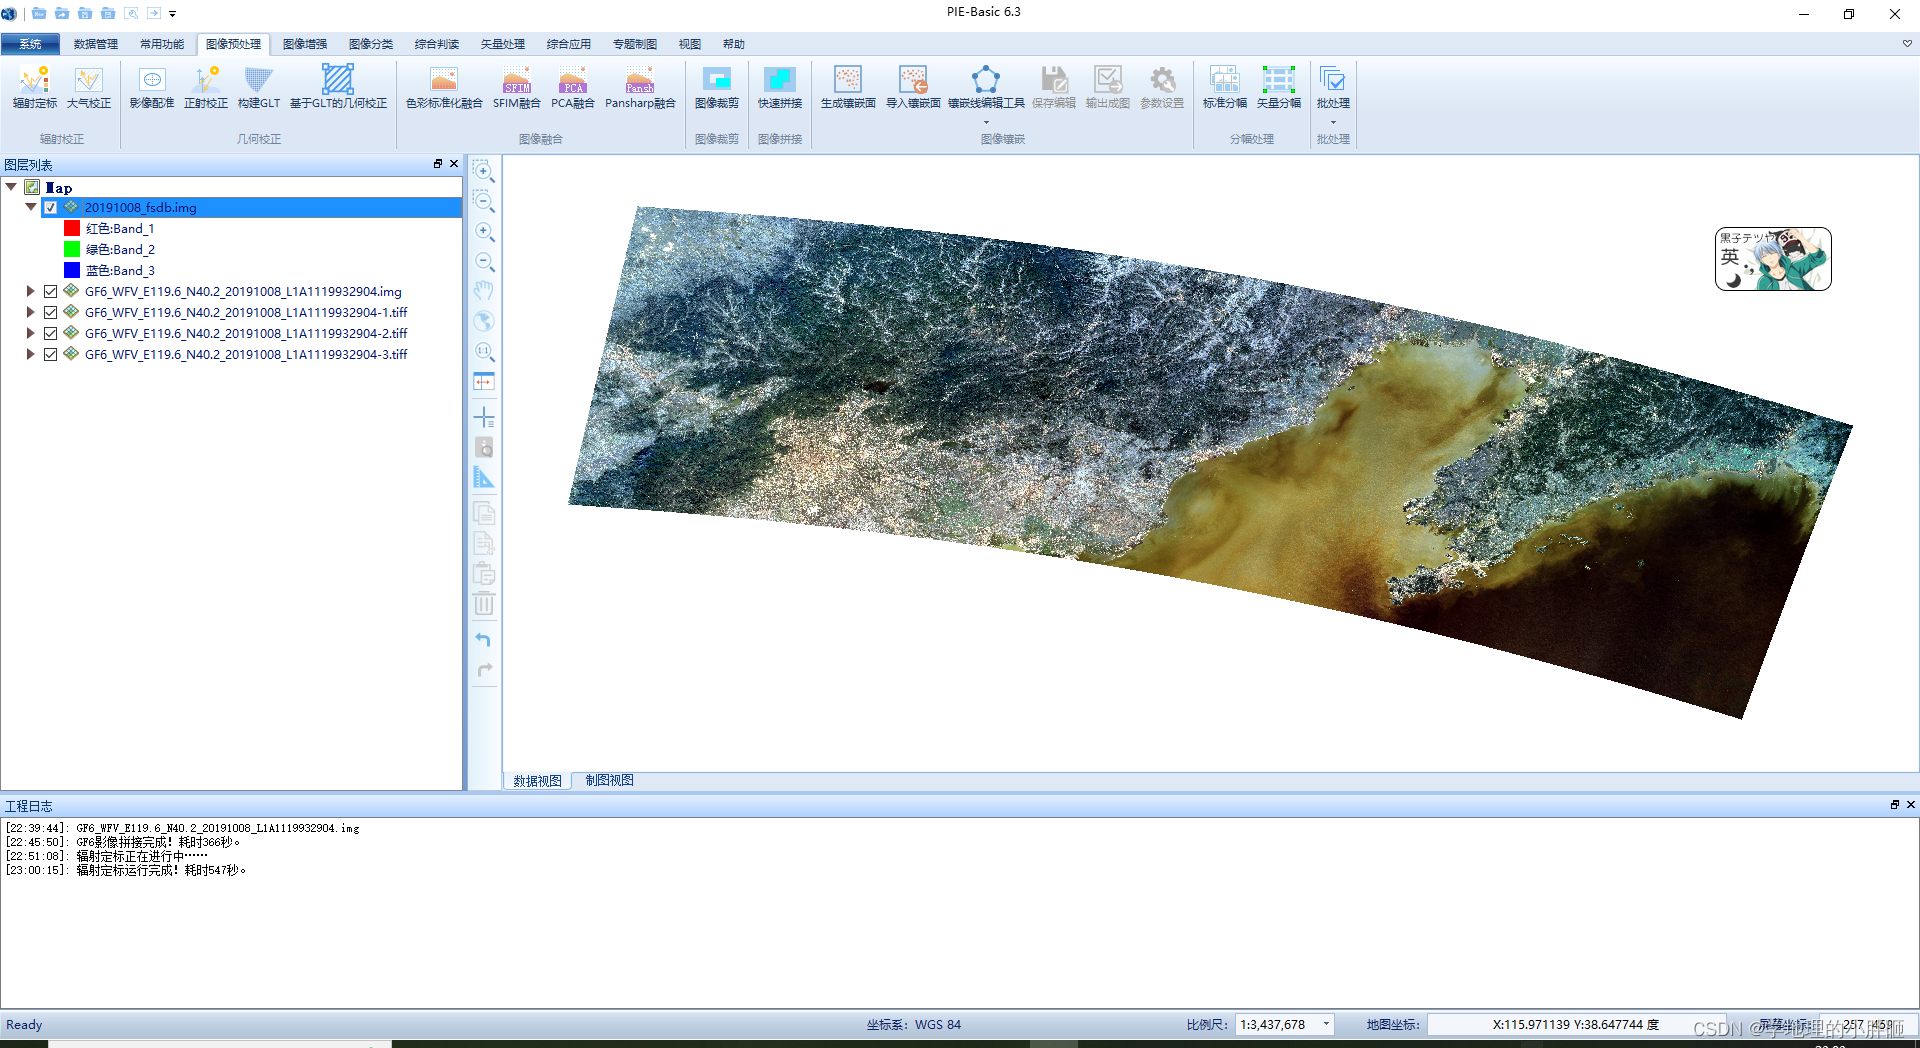Switch to the 制图视图 view tab
Image resolution: width=1920 pixels, height=1048 pixels.
(609, 780)
